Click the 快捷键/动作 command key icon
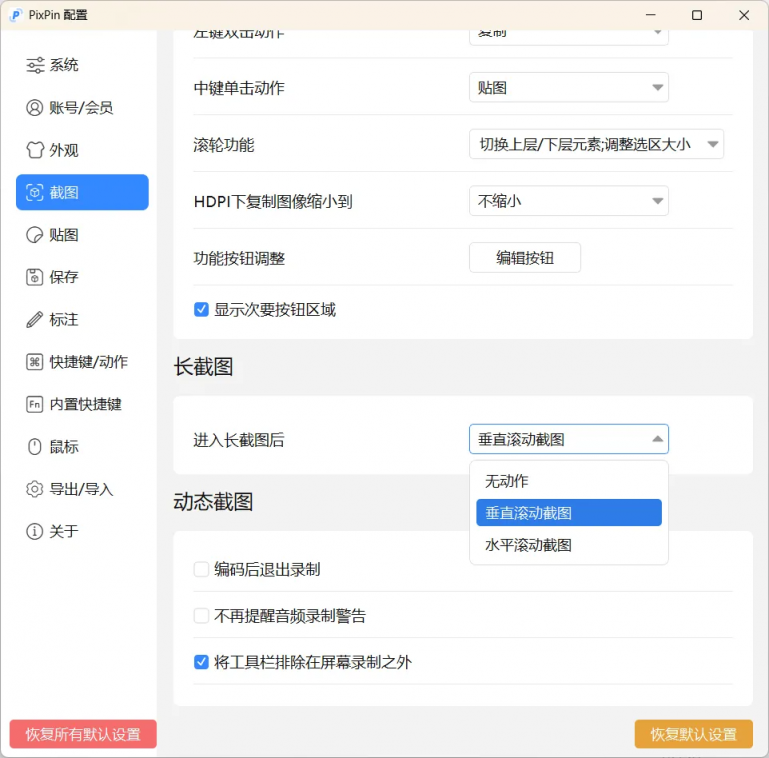Viewport: 769px width, 758px height. click(x=35, y=362)
